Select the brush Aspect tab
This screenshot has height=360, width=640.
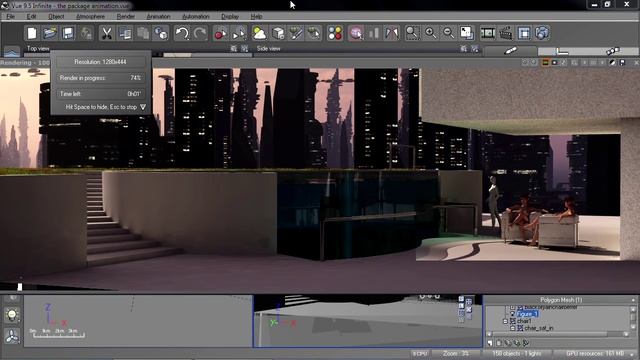(510, 51)
